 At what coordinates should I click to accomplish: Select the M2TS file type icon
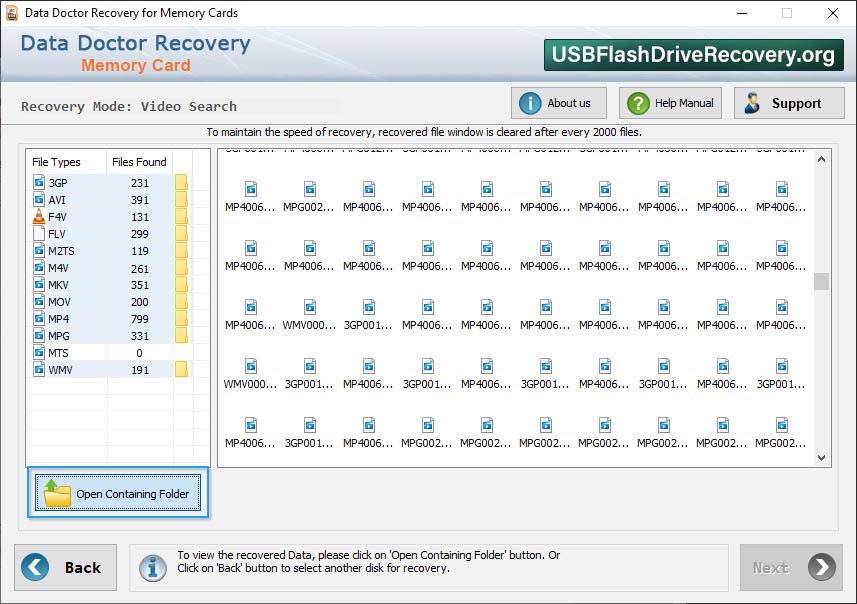point(39,250)
